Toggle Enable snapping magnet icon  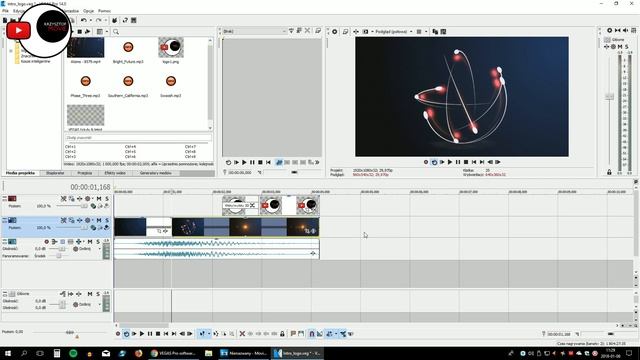click(312, 334)
